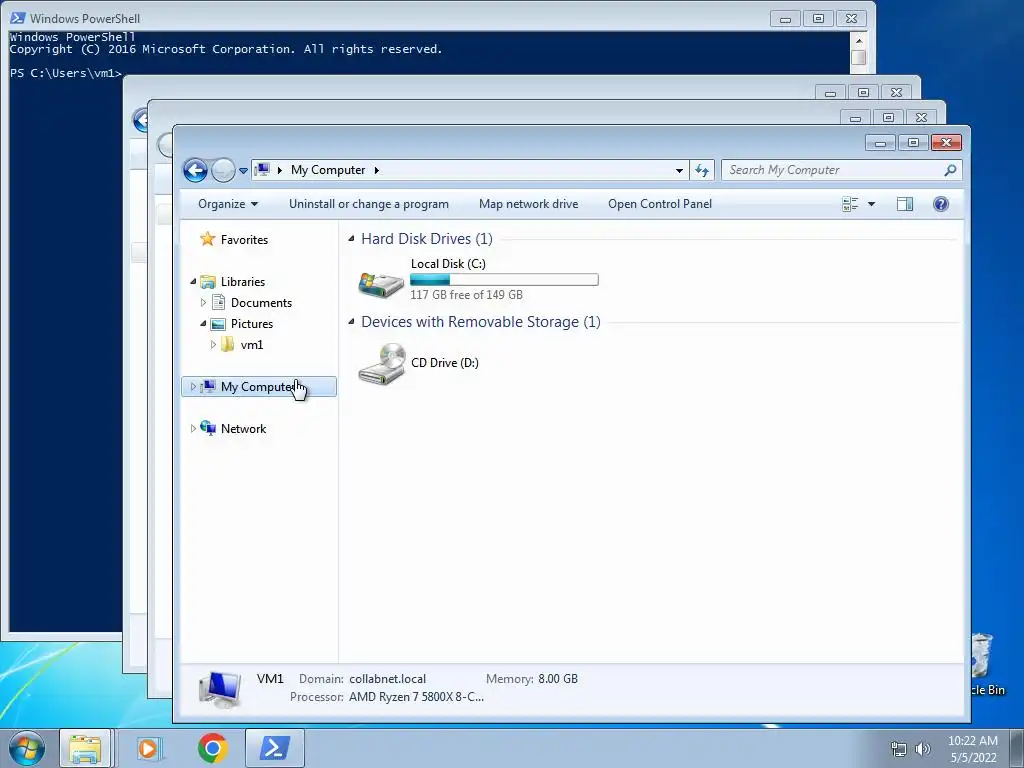Image resolution: width=1024 pixels, height=768 pixels.
Task: Close the My Computer window
Action: point(946,142)
